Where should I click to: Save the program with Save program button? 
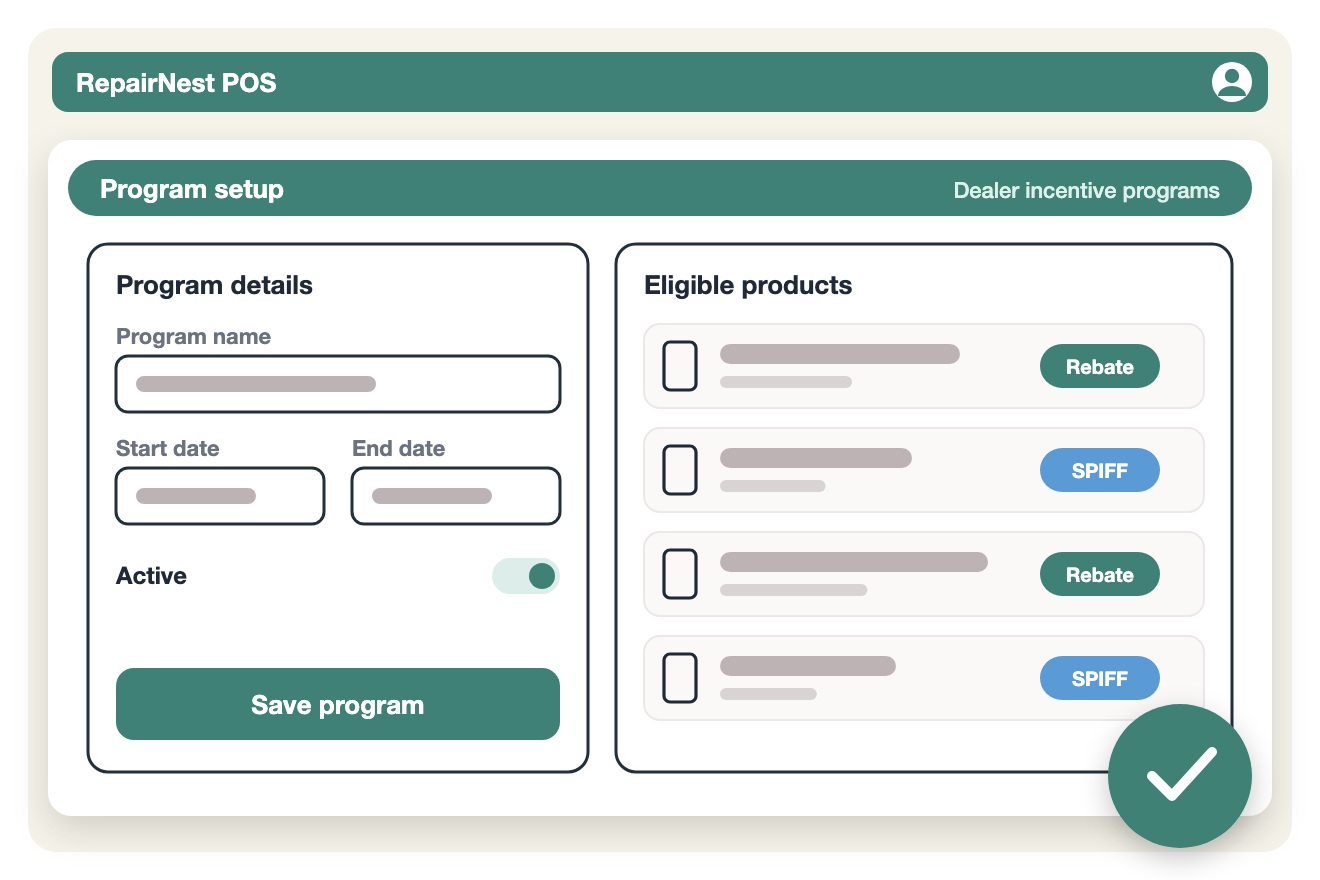338,704
